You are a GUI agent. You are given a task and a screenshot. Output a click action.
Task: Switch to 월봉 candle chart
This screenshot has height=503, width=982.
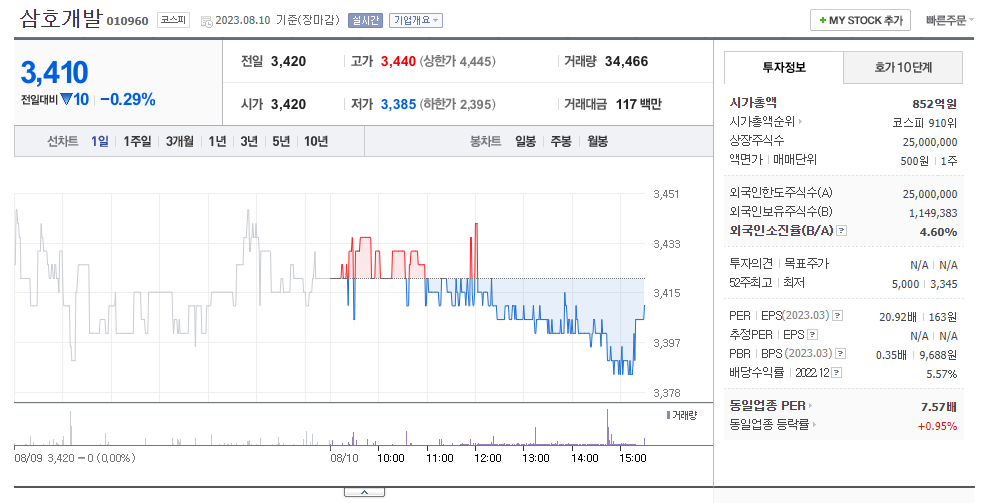(x=597, y=142)
